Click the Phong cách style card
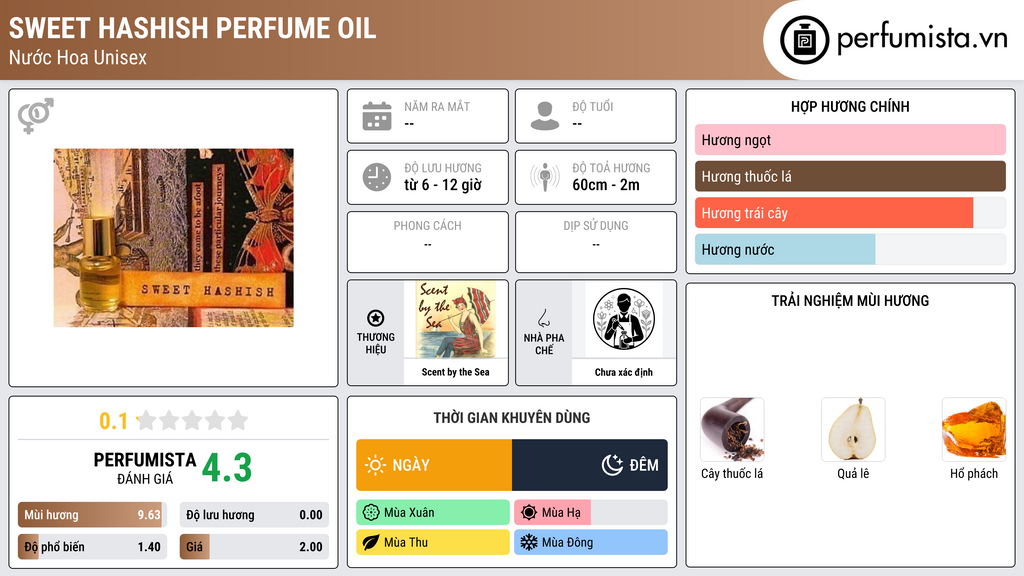This screenshot has width=1024, height=576. (428, 242)
